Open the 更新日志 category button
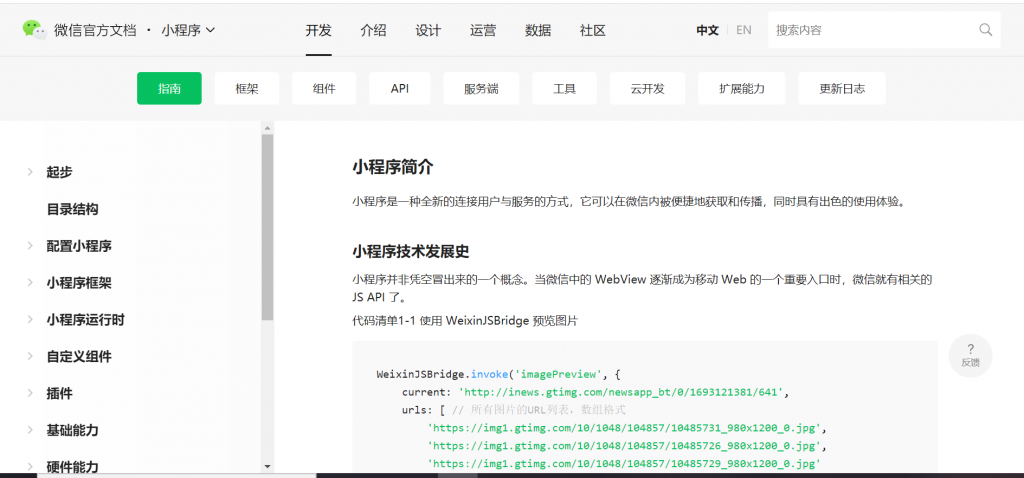Image resolution: width=1024 pixels, height=478 pixels. click(x=842, y=89)
